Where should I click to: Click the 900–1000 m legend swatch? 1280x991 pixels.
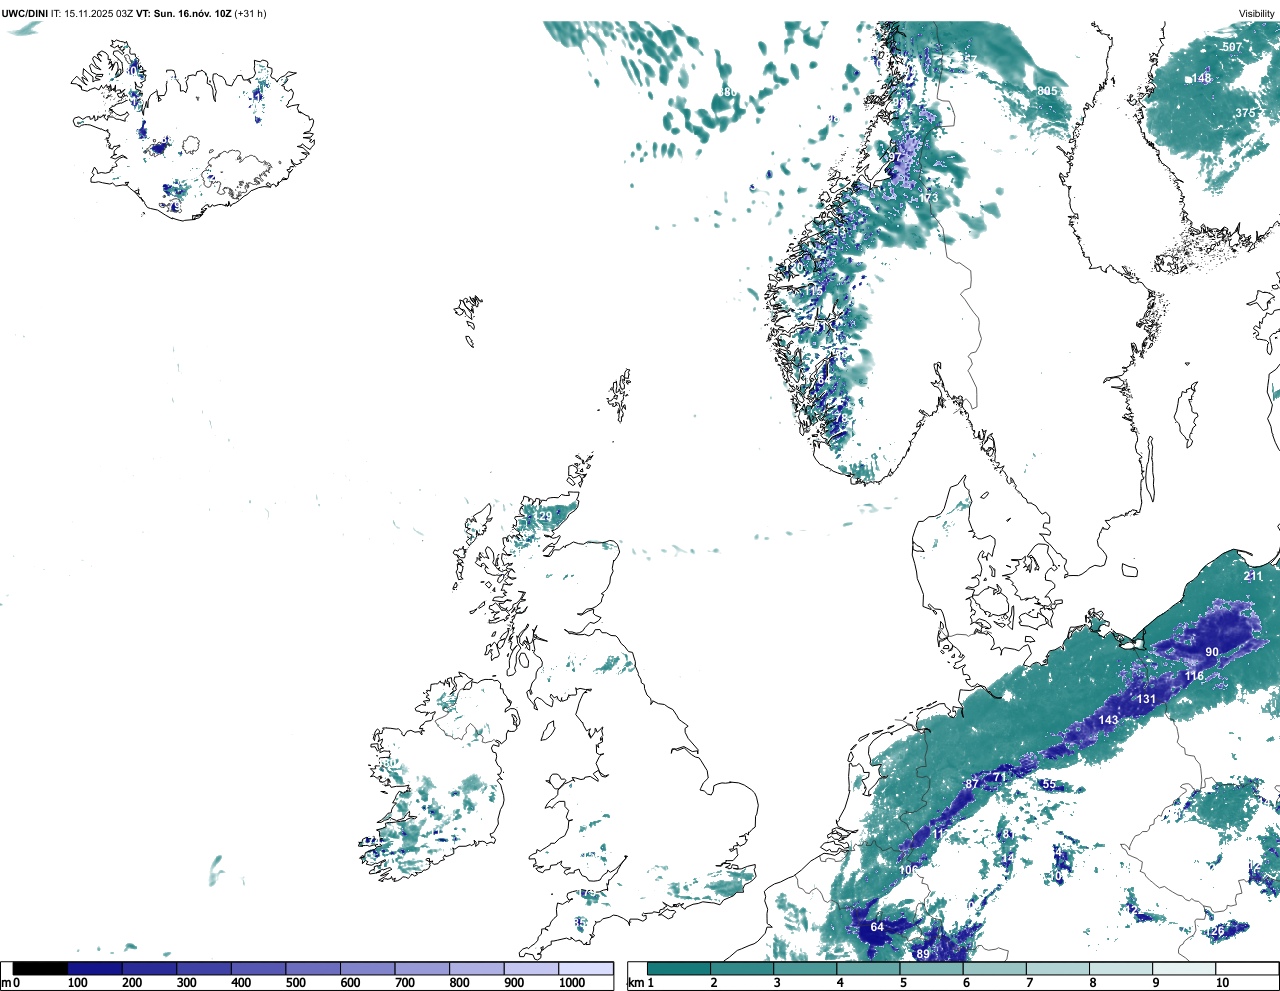click(x=531, y=968)
